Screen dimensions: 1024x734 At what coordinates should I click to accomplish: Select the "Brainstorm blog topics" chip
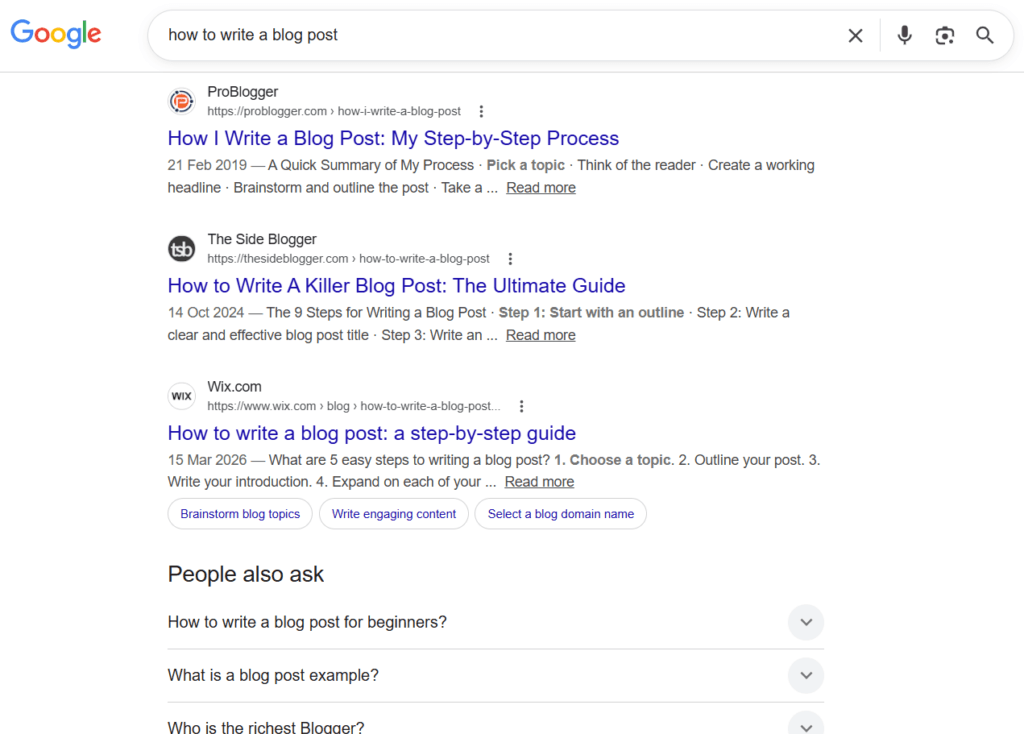coord(239,513)
